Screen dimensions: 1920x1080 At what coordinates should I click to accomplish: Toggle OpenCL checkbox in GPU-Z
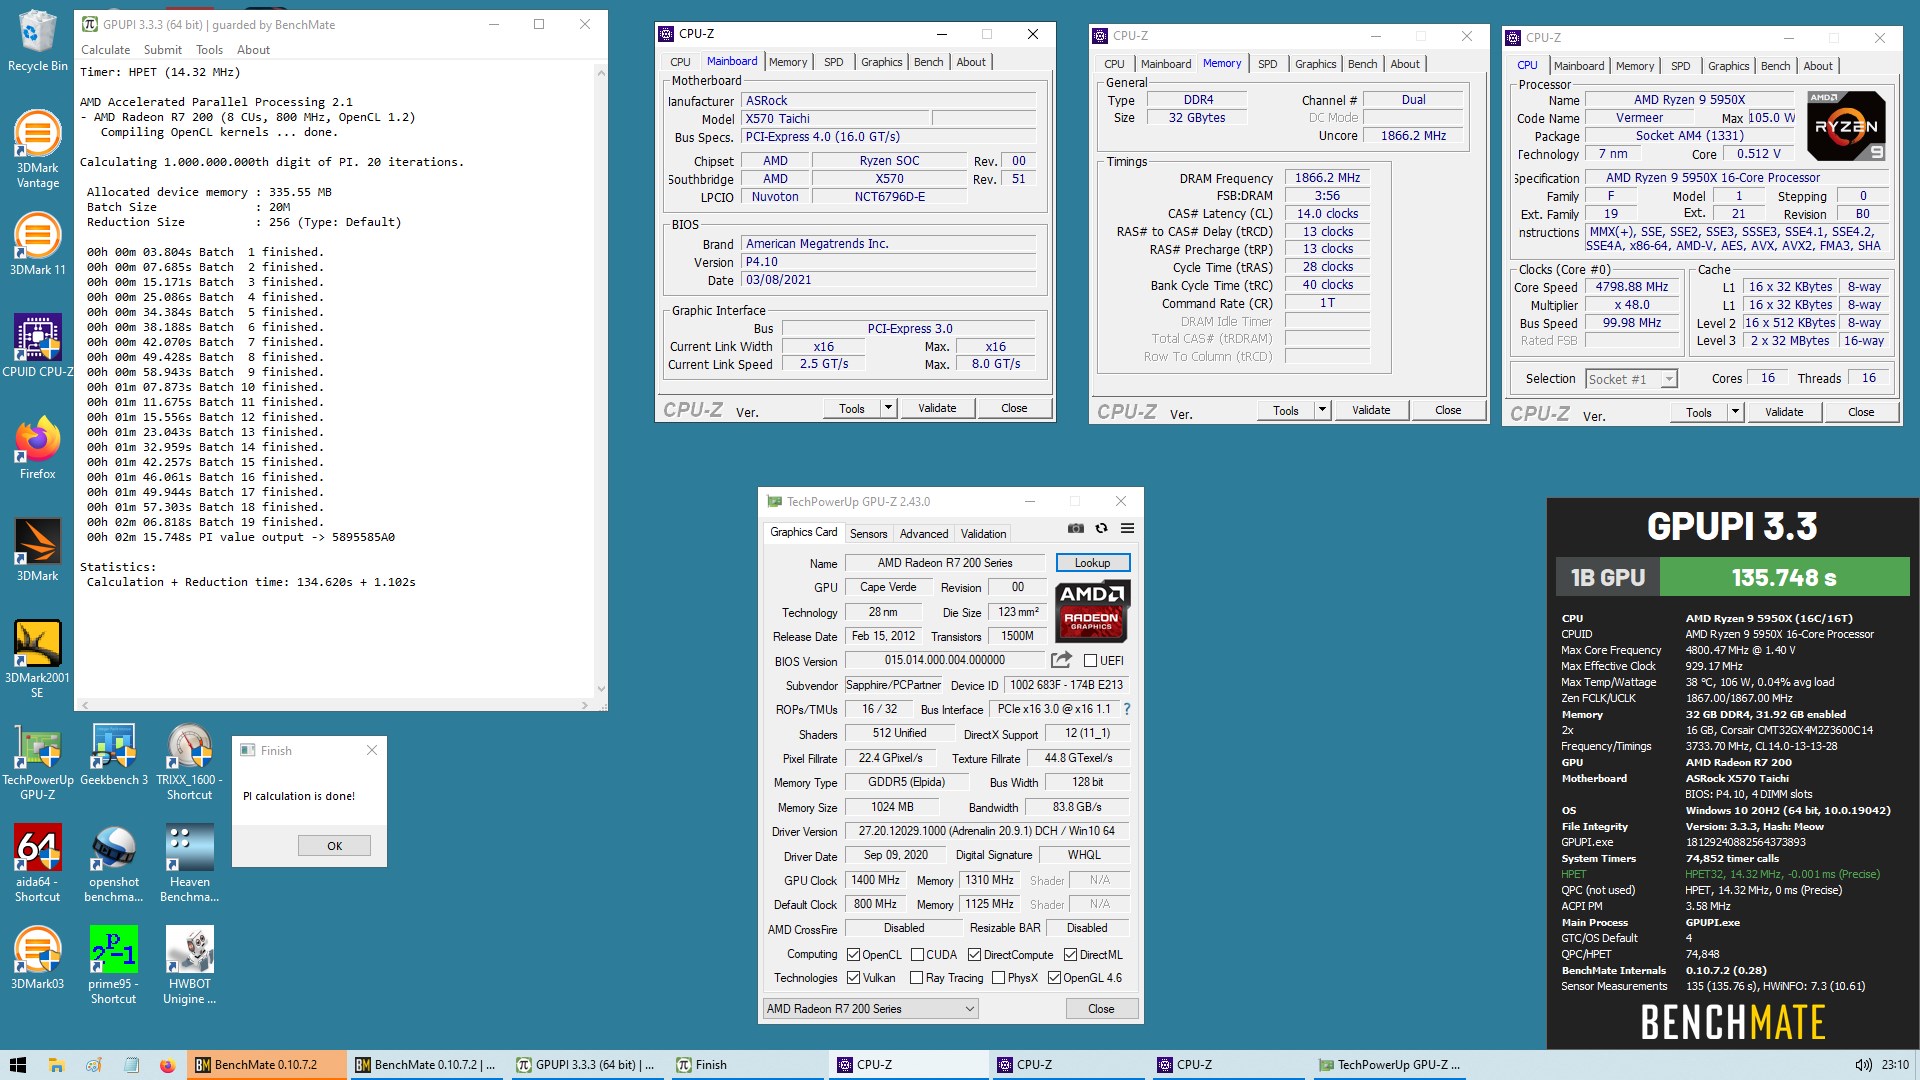click(853, 955)
